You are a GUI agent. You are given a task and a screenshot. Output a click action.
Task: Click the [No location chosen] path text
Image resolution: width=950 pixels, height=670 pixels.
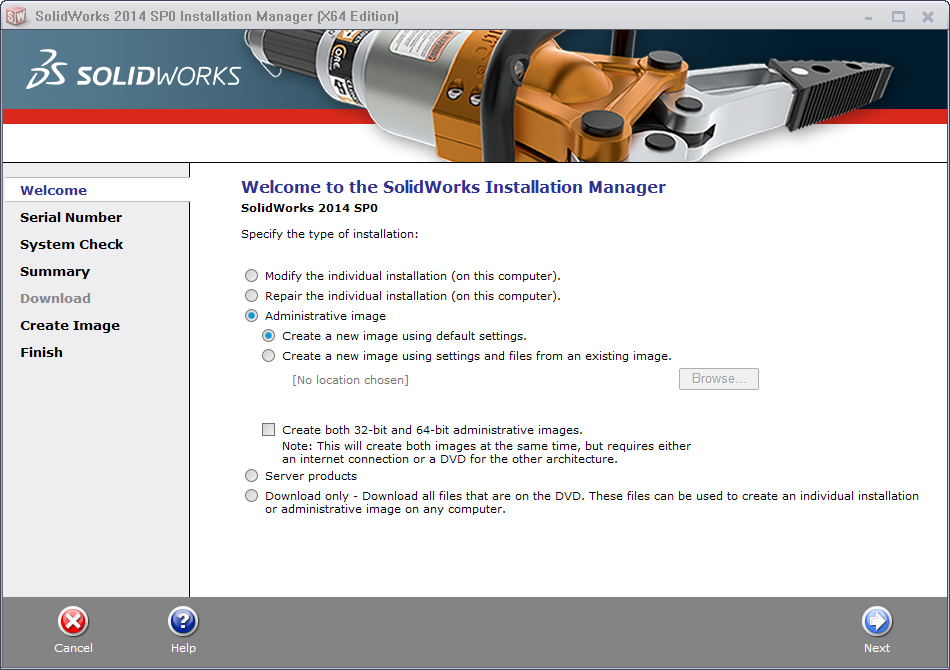pos(350,380)
